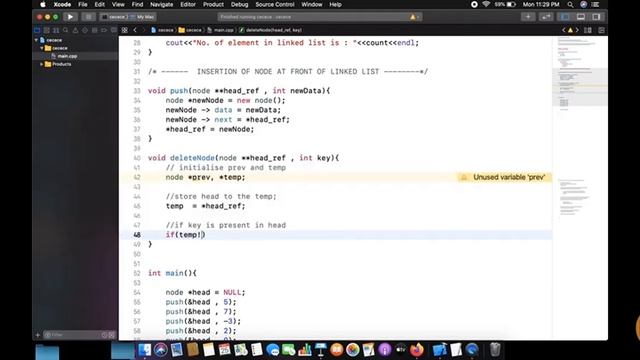Open the Project navigator tab icon

pyautogui.click(x=37, y=30)
